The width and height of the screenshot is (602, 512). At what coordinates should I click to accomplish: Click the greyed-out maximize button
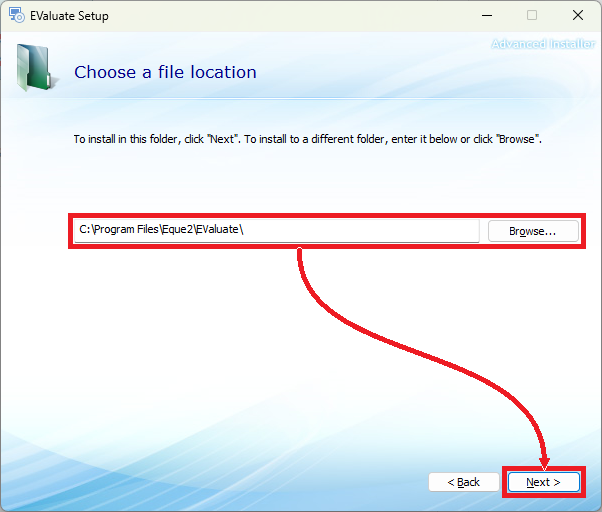coord(532,15)
